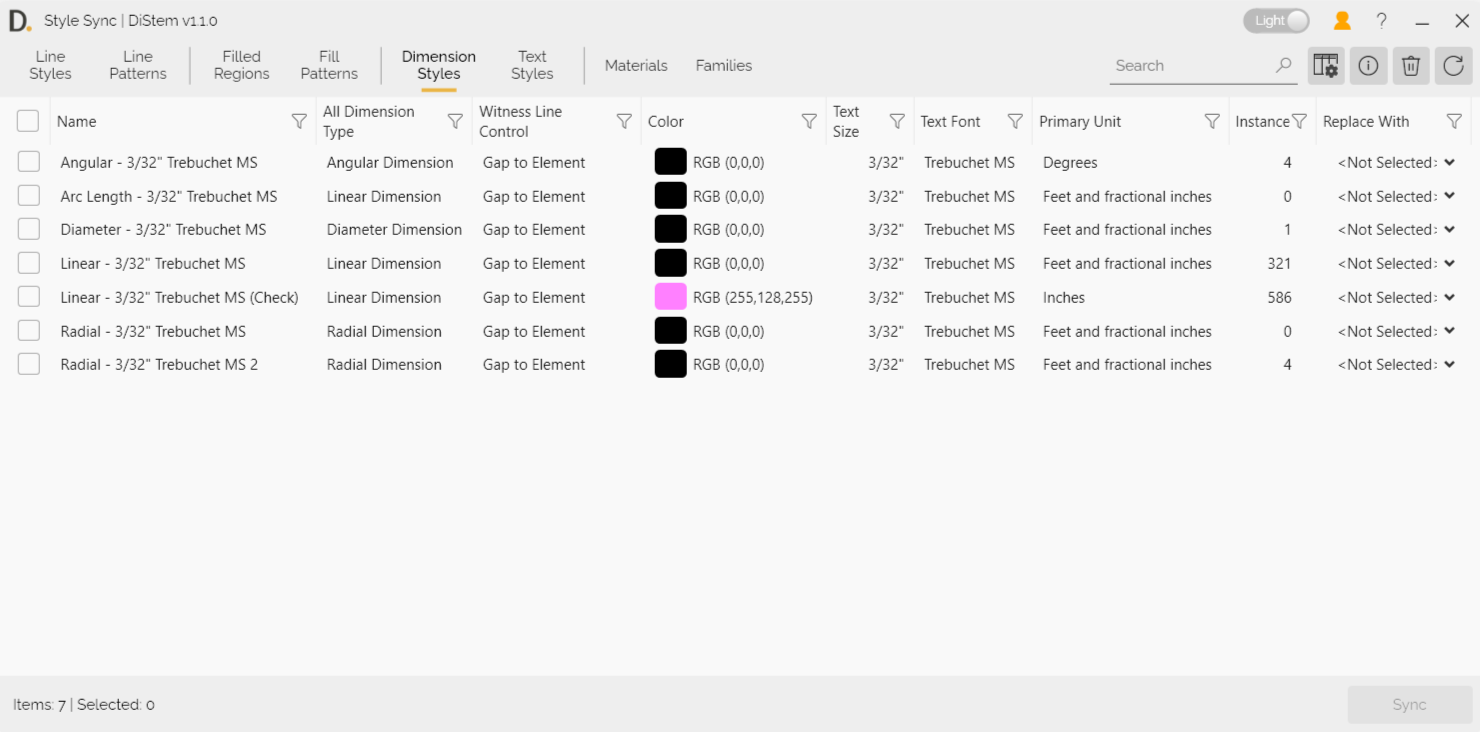1480x732 pixels.
Task: Open help question mark icon
Action: 1381,21
